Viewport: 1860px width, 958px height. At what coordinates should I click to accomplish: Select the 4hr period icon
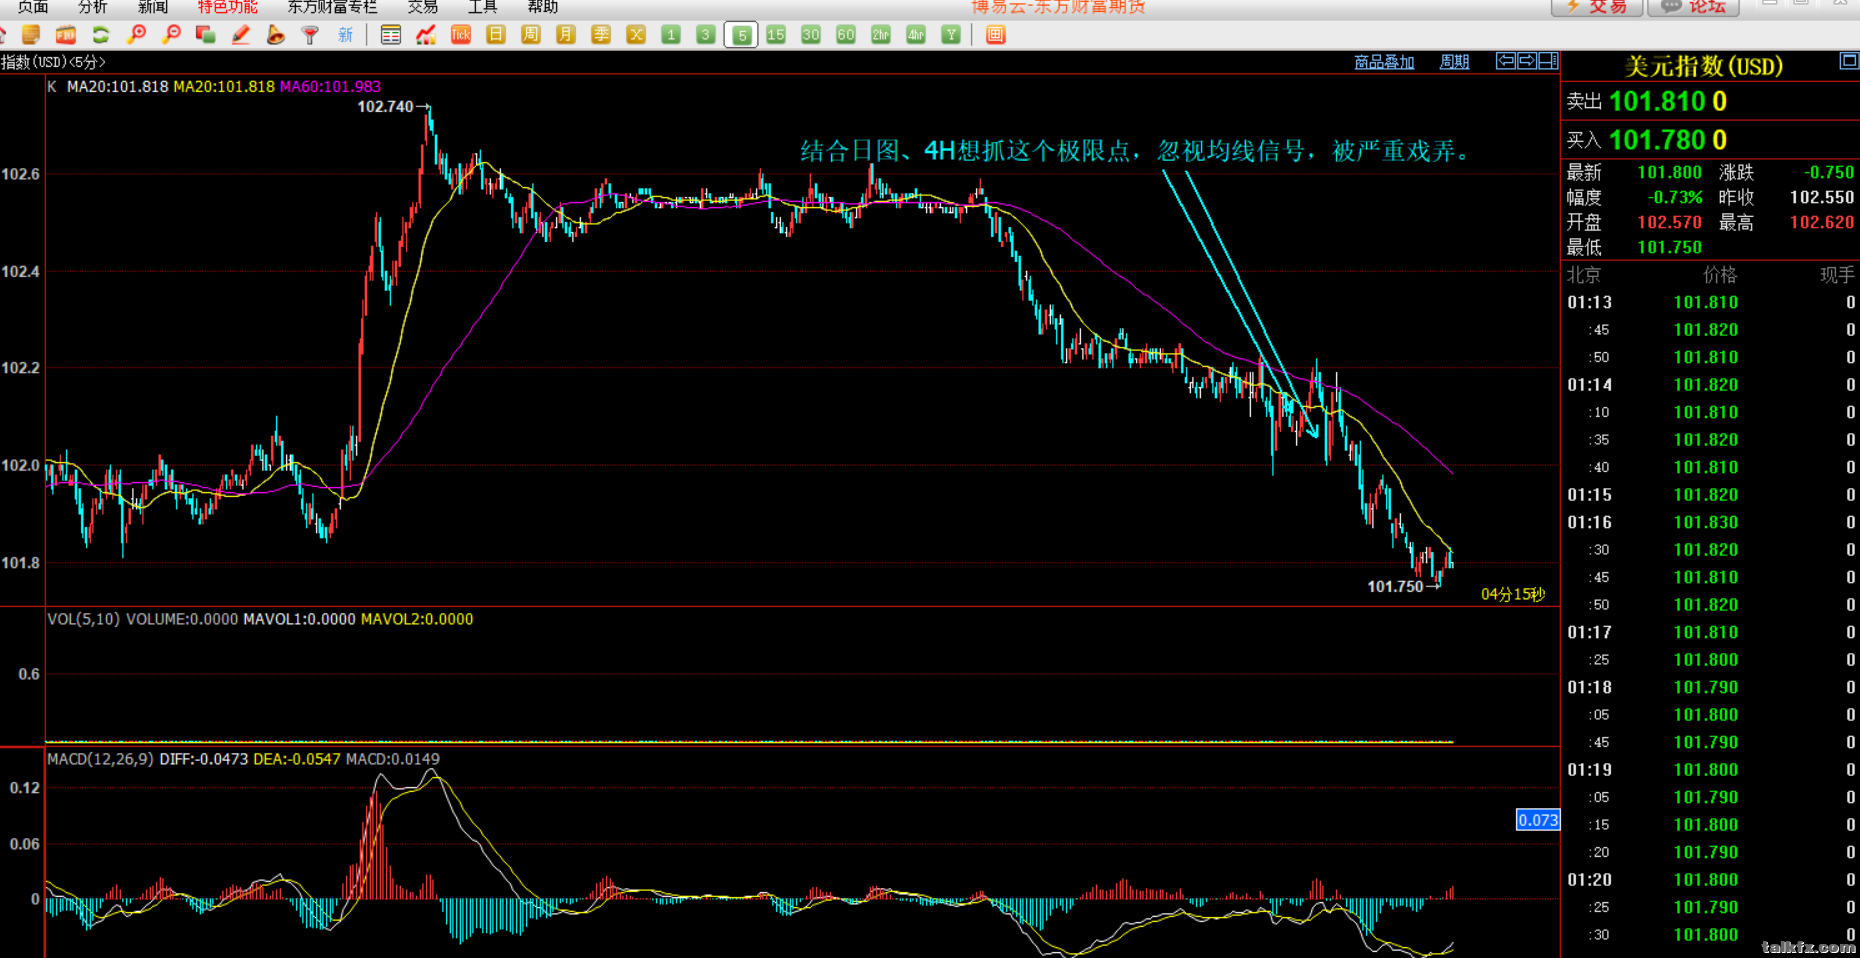tap(916, 35)
